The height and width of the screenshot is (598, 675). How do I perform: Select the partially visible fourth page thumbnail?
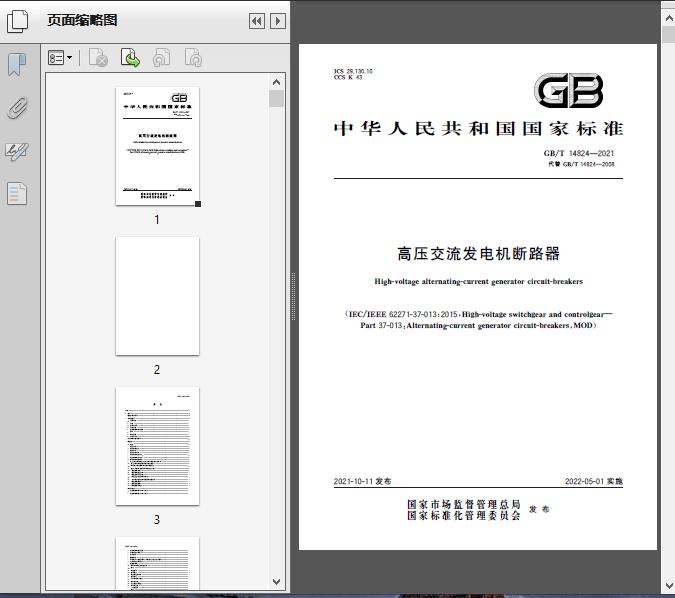[157, 563]
